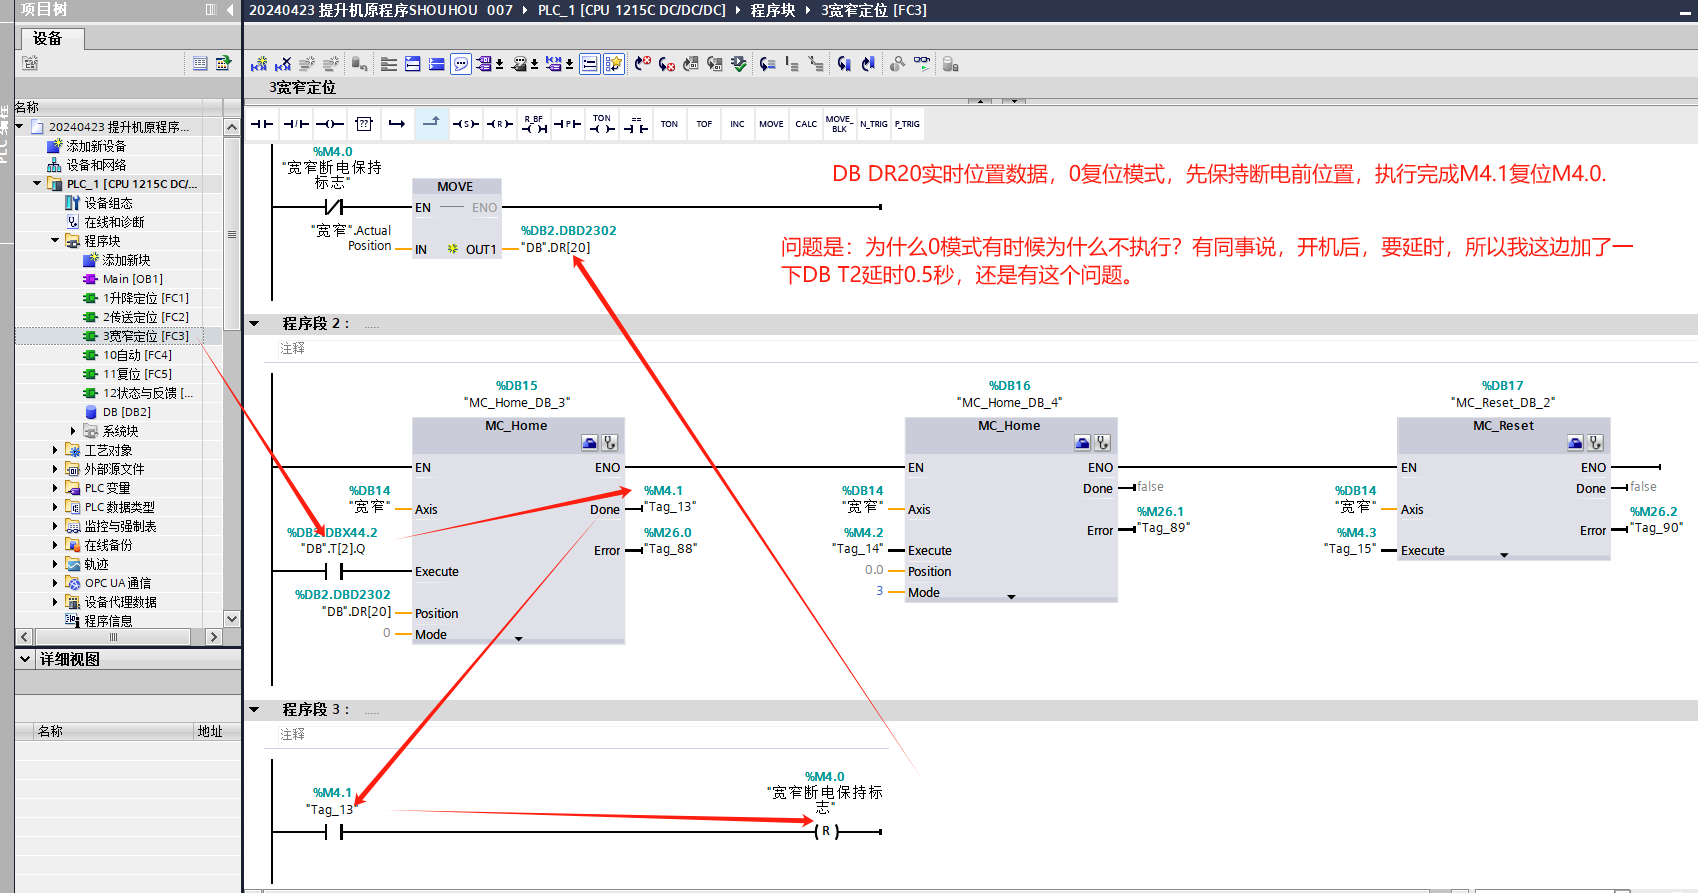Open configuration icon on MC_Home_DB_3 block
Screen dimensions: 1698x893
pos(590,443)
